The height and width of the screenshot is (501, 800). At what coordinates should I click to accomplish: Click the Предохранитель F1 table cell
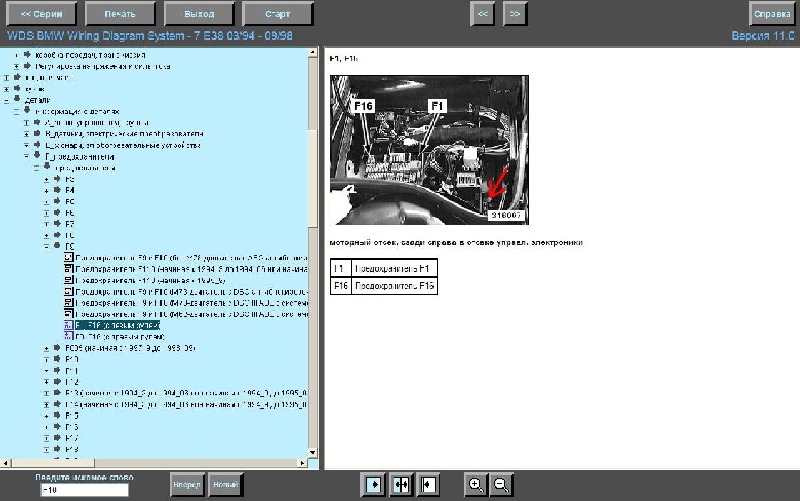pos(394,268)
